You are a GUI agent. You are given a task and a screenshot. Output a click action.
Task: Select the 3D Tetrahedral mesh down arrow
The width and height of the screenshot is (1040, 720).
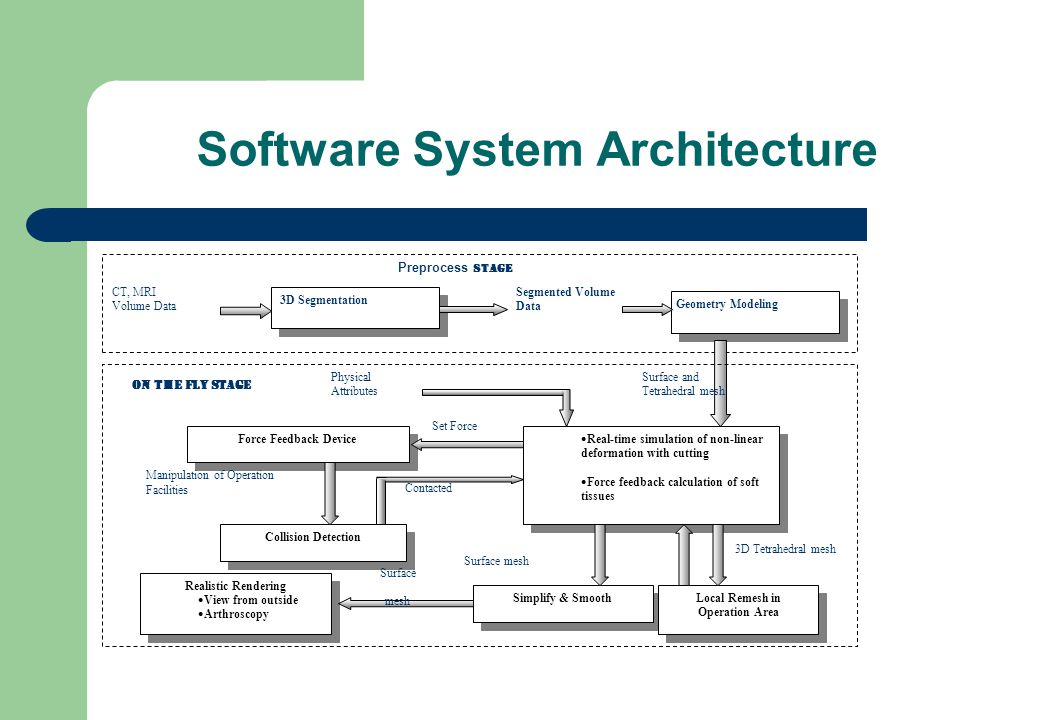point(718,555)
